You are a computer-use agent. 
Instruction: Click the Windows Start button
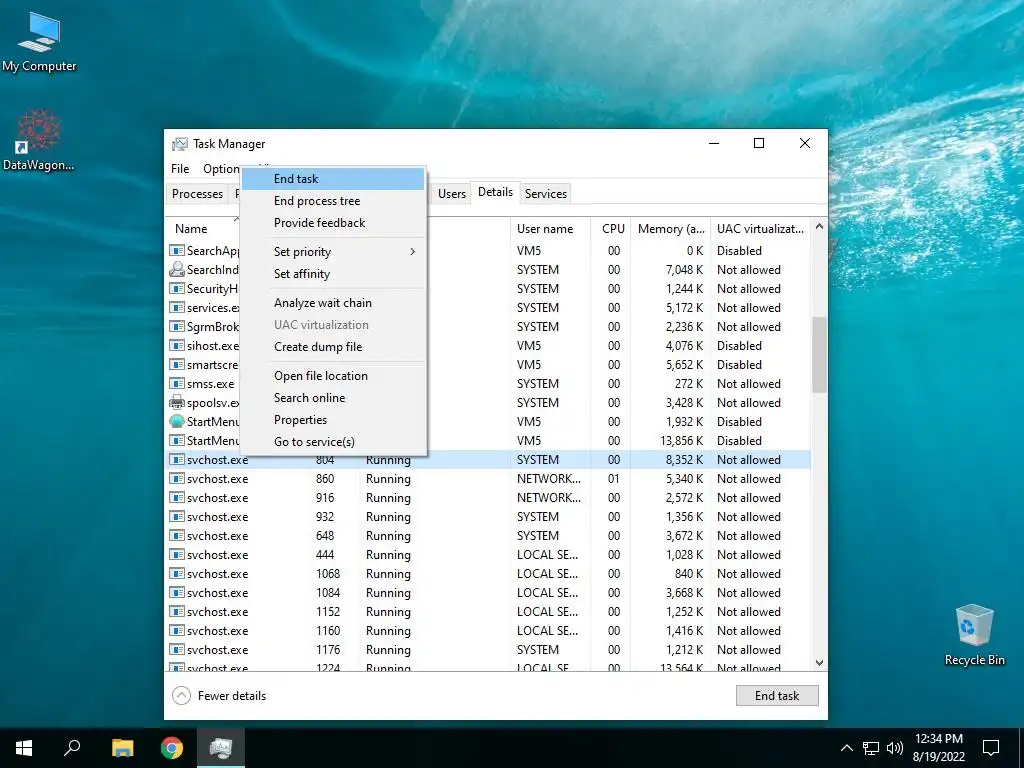tap(24, 748)
